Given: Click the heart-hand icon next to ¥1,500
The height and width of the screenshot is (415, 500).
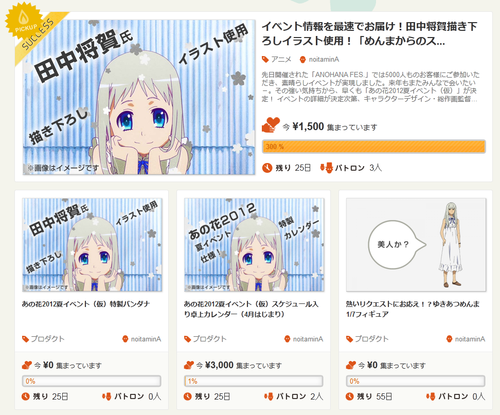Looking at the screenshot, I should (271, 125).
